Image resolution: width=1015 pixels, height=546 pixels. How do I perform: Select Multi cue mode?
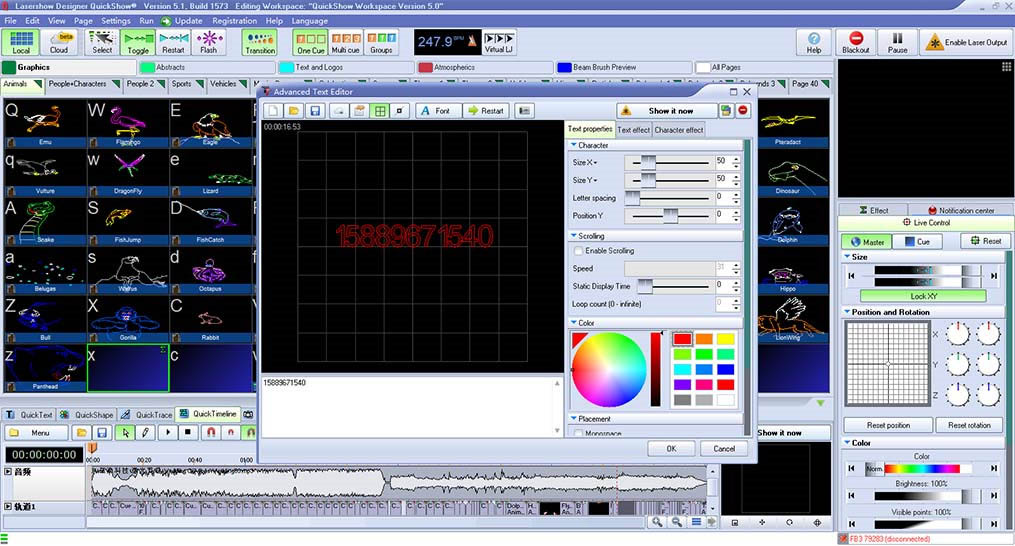pos(346,43)
